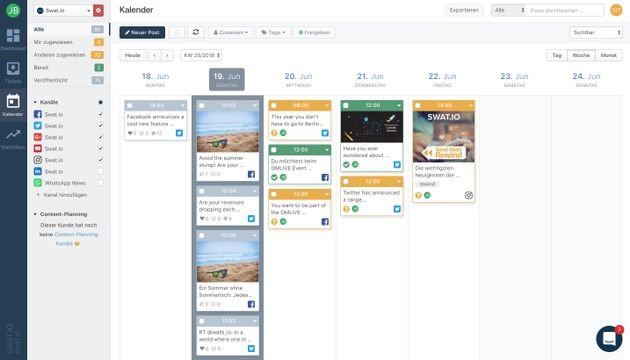Click Twitter icon on 'This year you' post

coord(325,133)
